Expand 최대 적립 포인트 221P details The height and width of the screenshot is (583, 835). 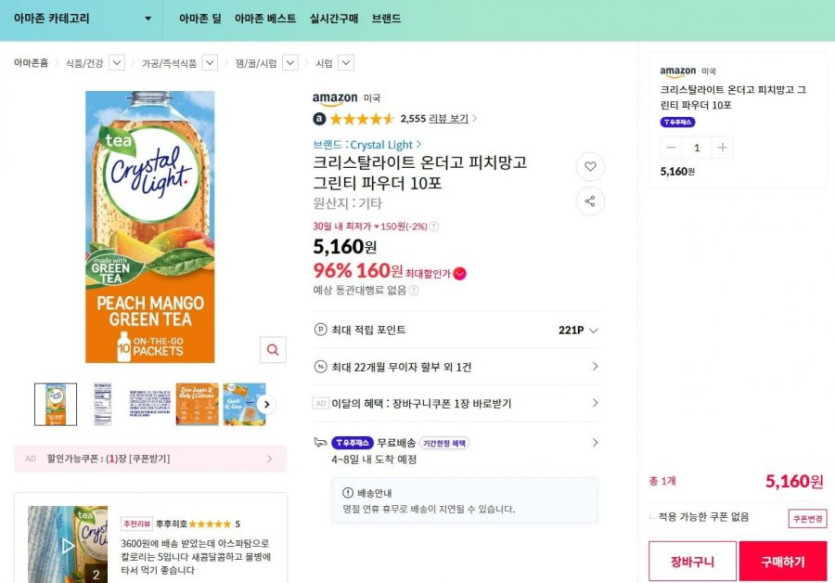tap(593, 330)
